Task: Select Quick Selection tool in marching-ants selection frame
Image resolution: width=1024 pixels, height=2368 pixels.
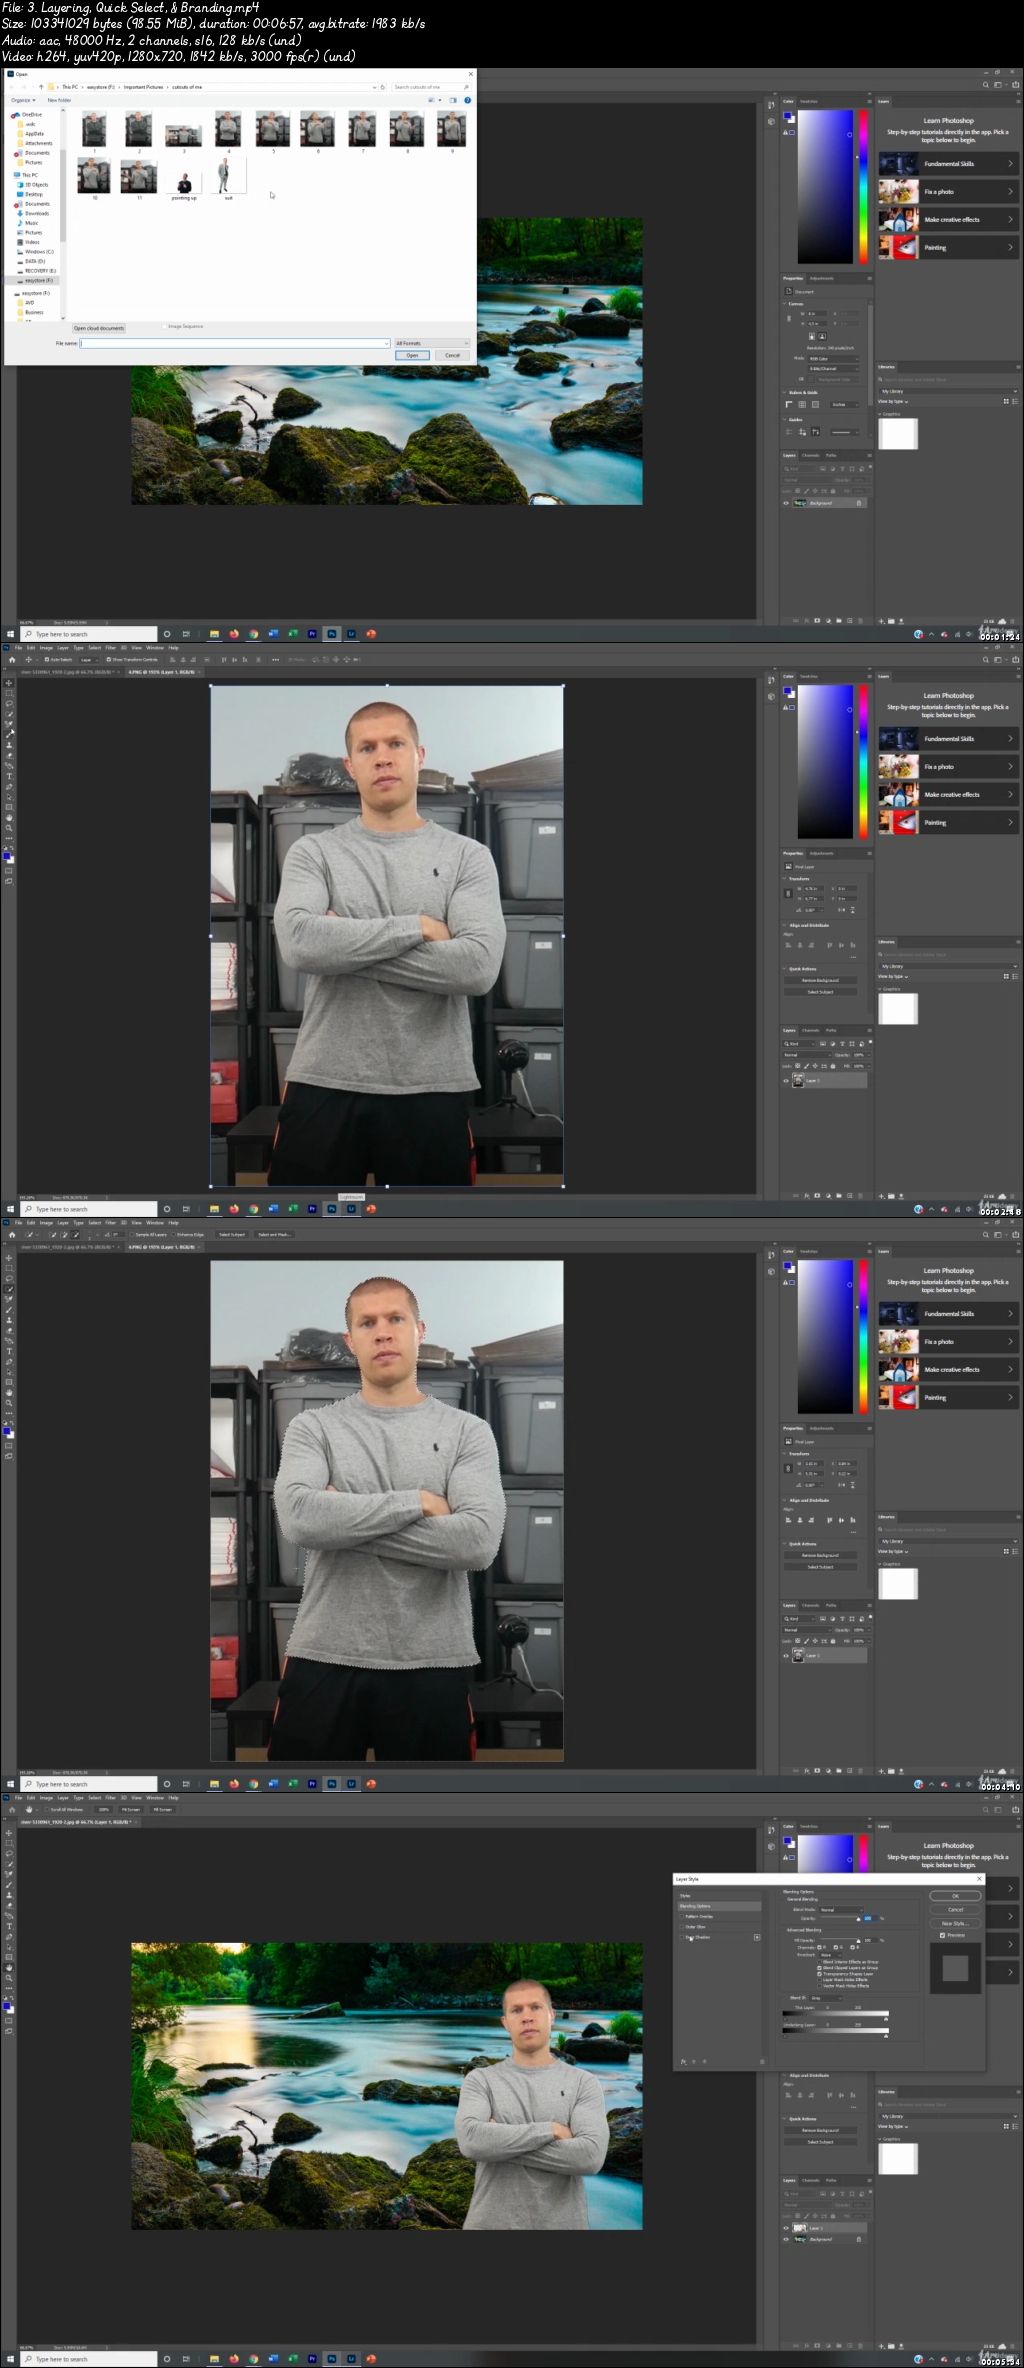Action: click(9, 1289)
